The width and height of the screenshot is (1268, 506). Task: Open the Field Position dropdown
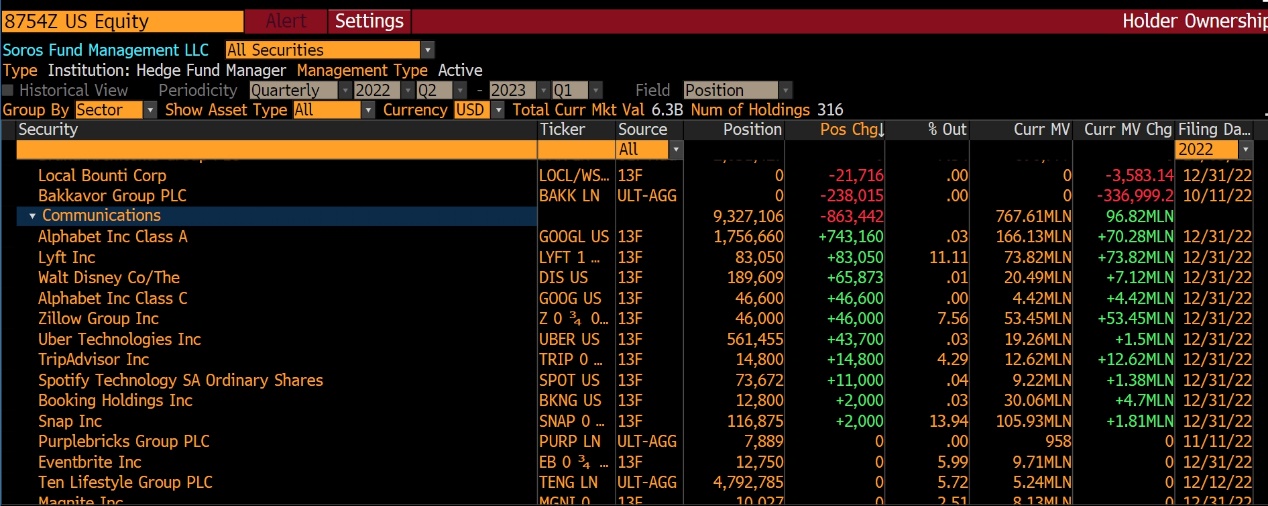pos(738,90)
